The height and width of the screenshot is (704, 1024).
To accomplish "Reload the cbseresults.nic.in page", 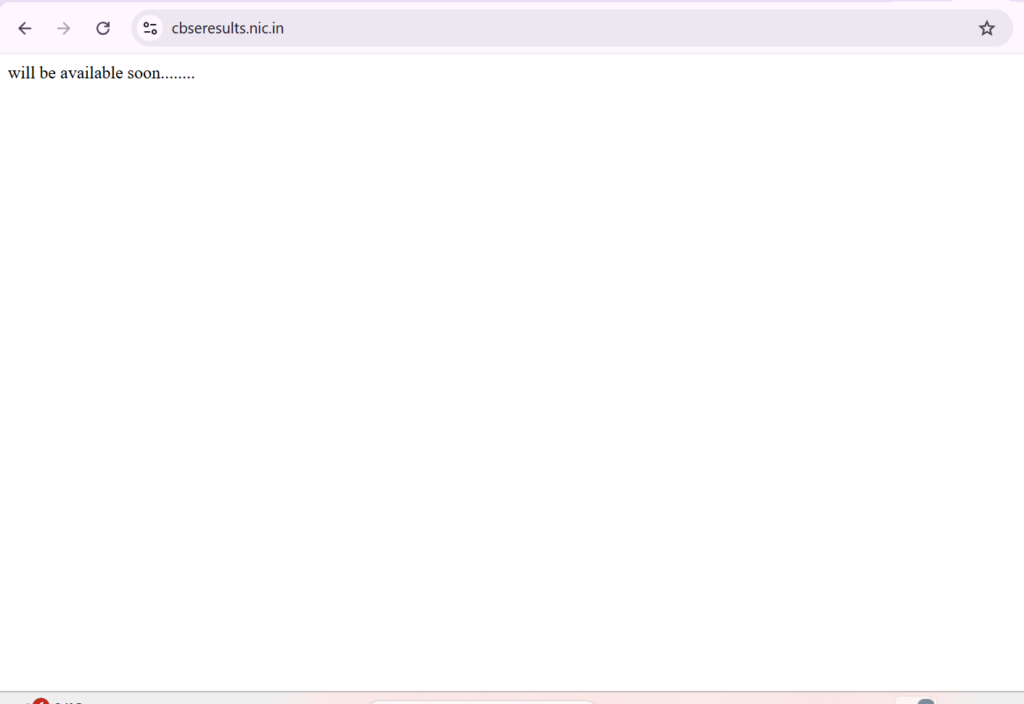I will [x=103, y=28].
